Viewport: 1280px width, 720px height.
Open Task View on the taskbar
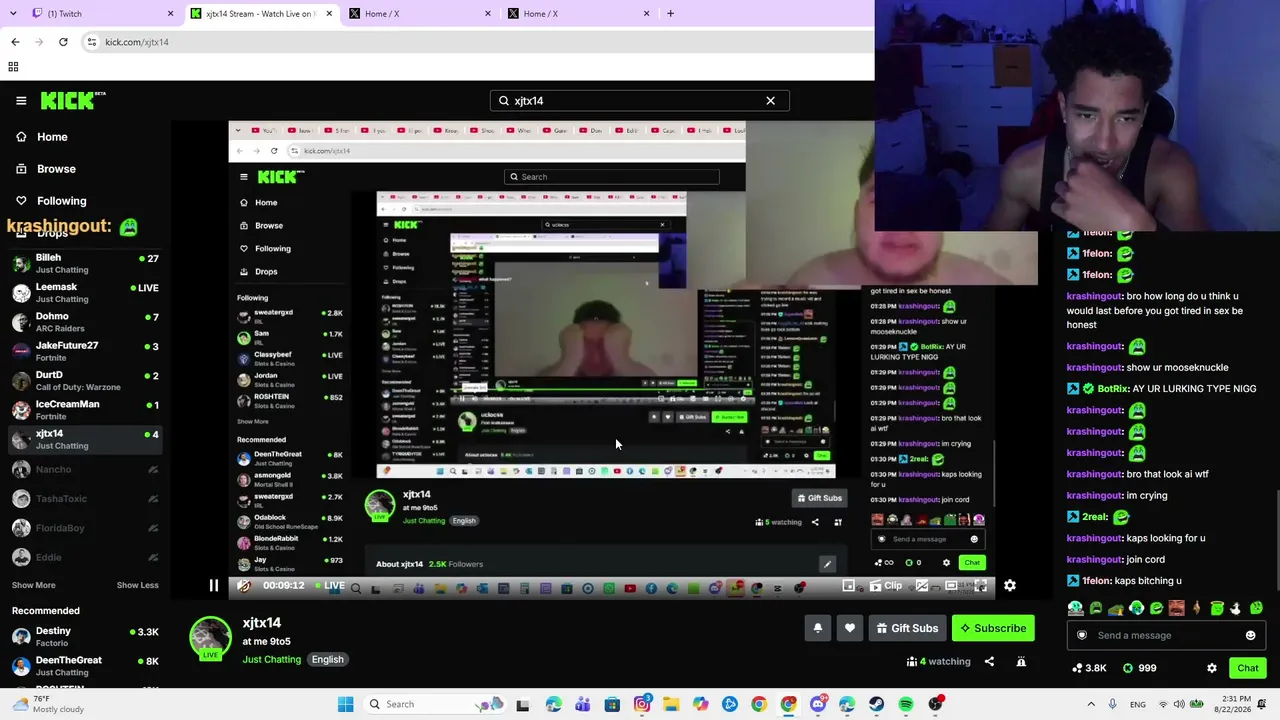tap(522, 704)
